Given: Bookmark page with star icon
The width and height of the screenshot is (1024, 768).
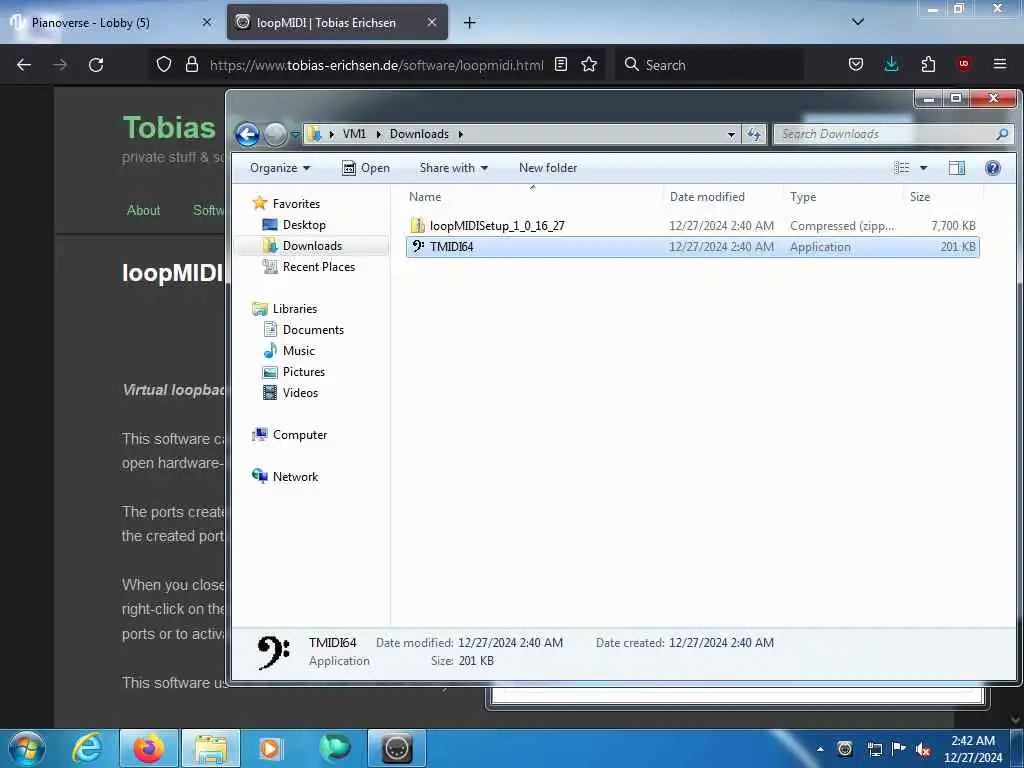Looking at the screenshot, I should 589,65.
